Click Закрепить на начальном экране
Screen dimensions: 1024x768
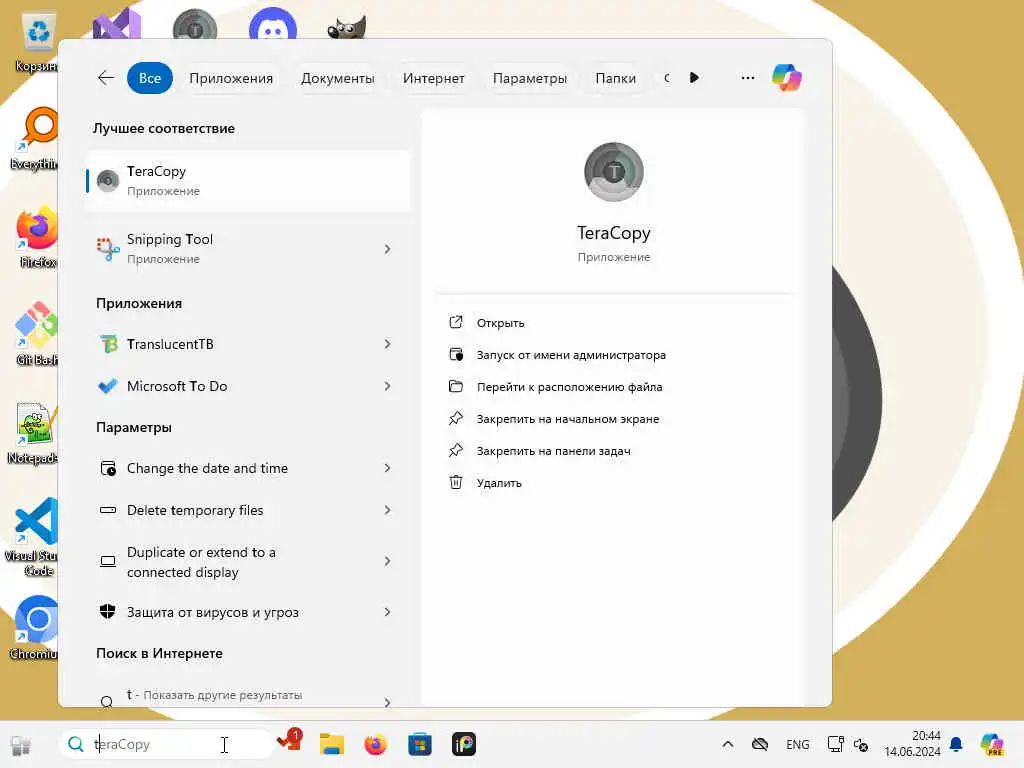coord(568,419)
